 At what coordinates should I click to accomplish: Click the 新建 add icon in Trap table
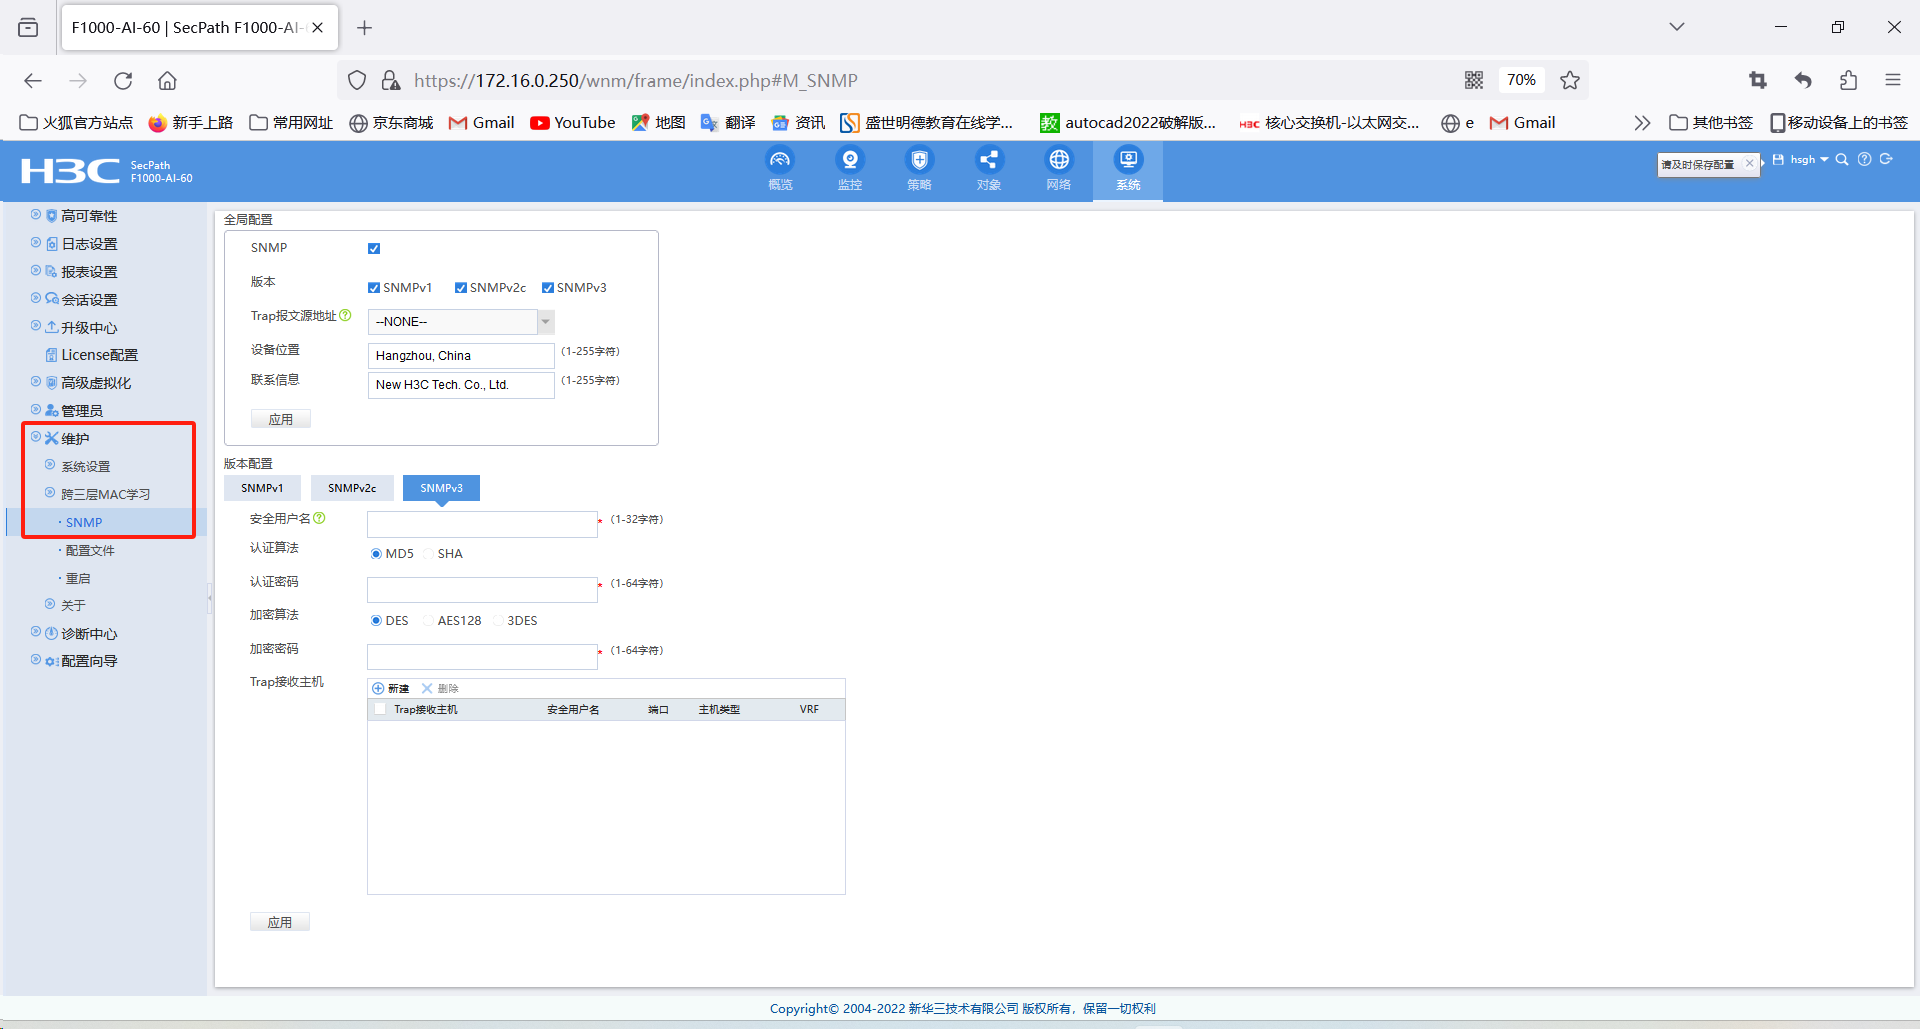[x=378, y=689]
